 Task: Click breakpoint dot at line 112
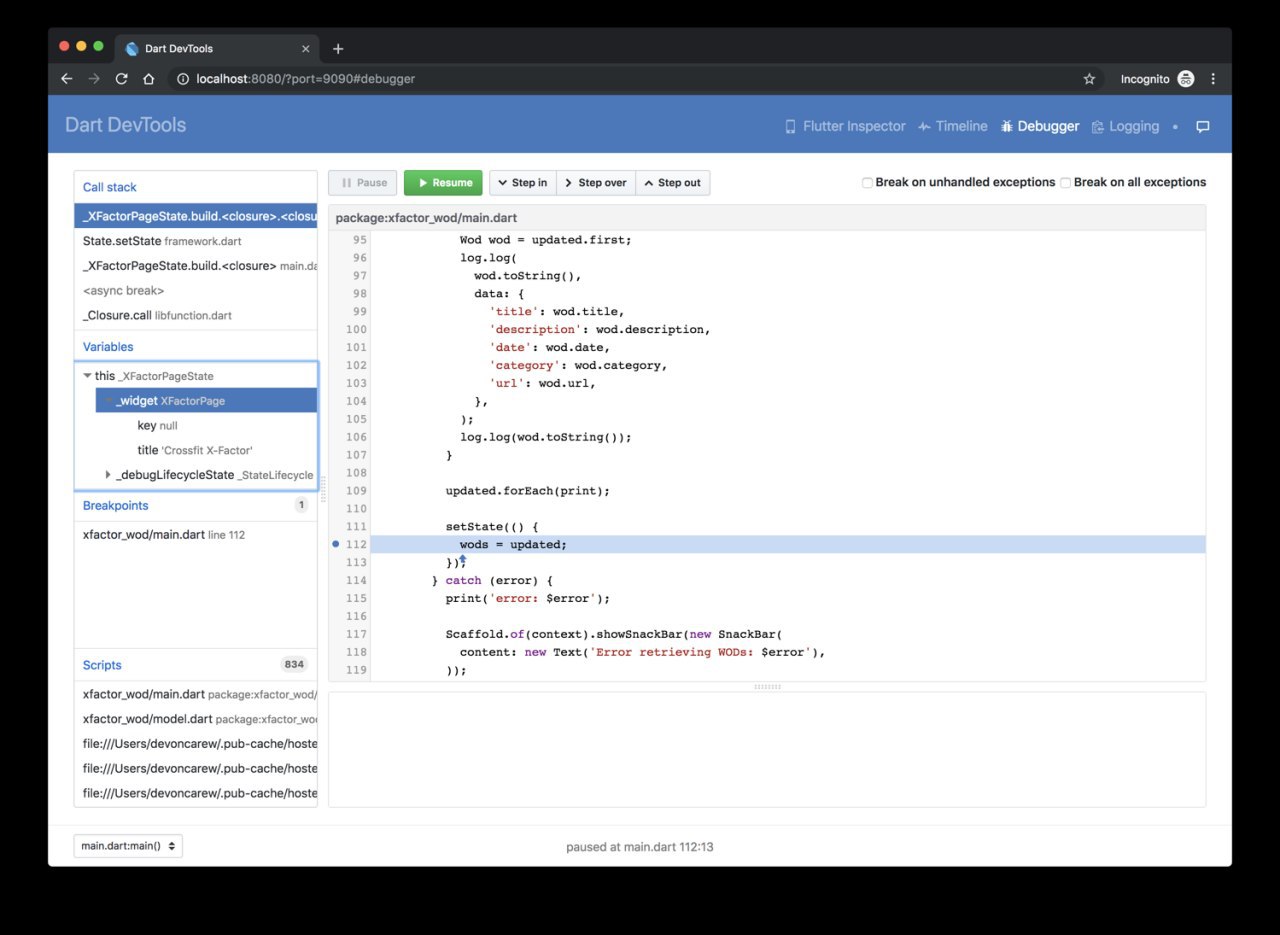(x=335, y=544)
